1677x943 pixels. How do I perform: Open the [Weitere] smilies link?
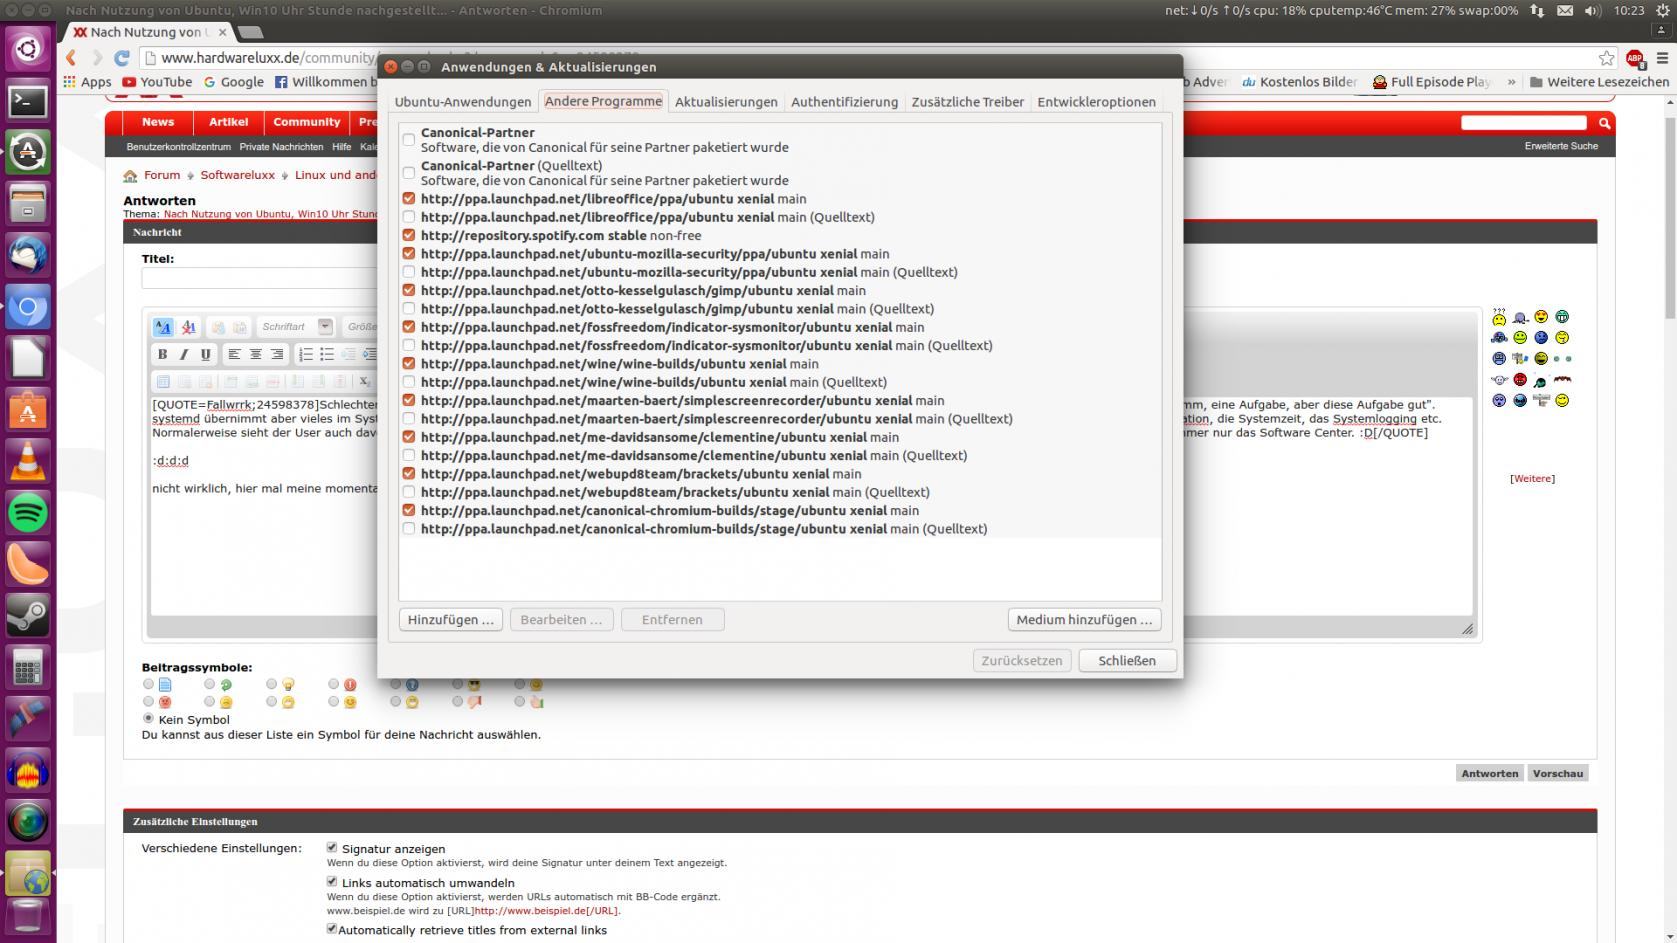coord(1532,479)
